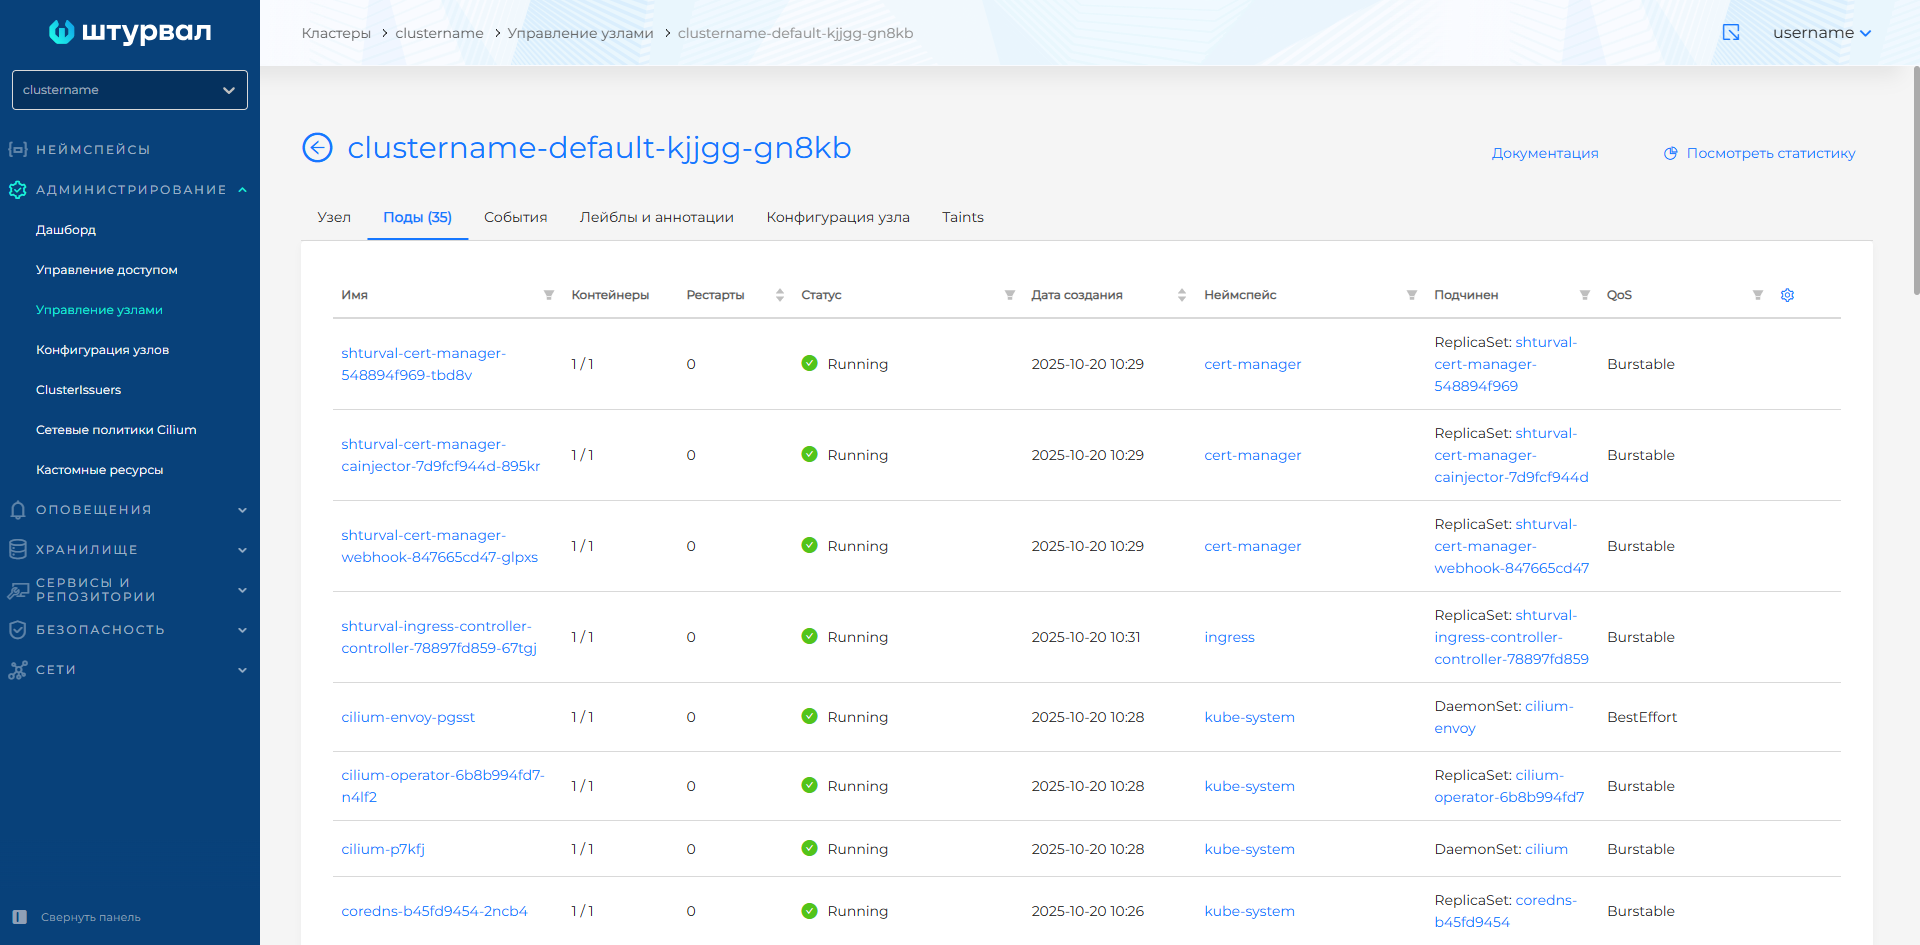Open the username account menu
The image size is (1920, 945).
[1821, 33]
